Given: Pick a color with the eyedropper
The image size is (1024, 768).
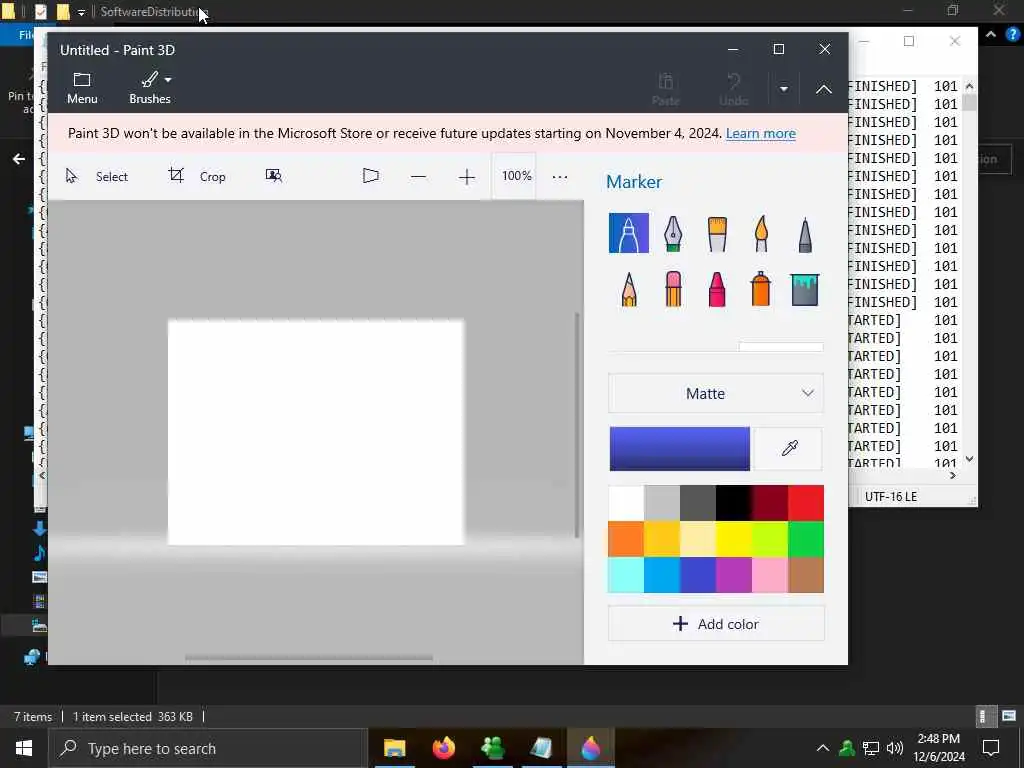Looking at the screenshot, I should point(788,449).
